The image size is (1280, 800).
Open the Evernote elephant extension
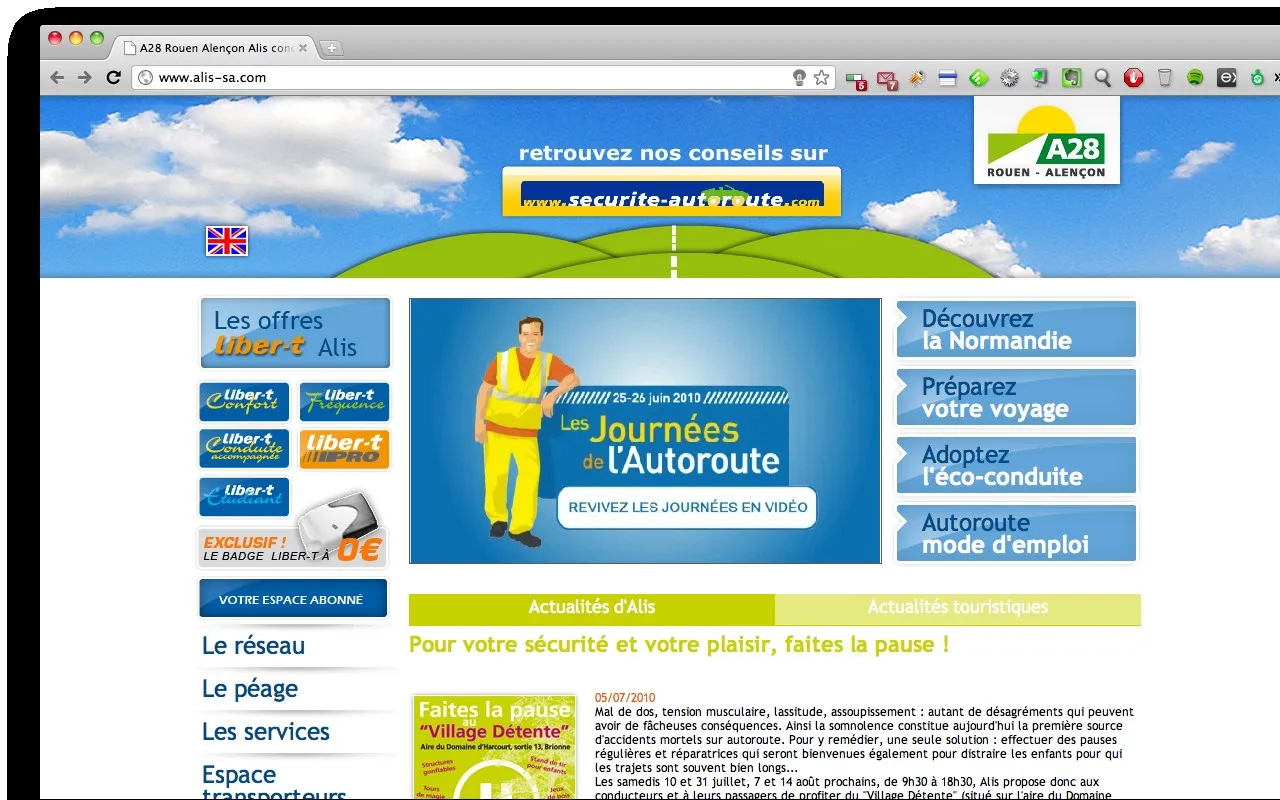(x=1072, y=77)
